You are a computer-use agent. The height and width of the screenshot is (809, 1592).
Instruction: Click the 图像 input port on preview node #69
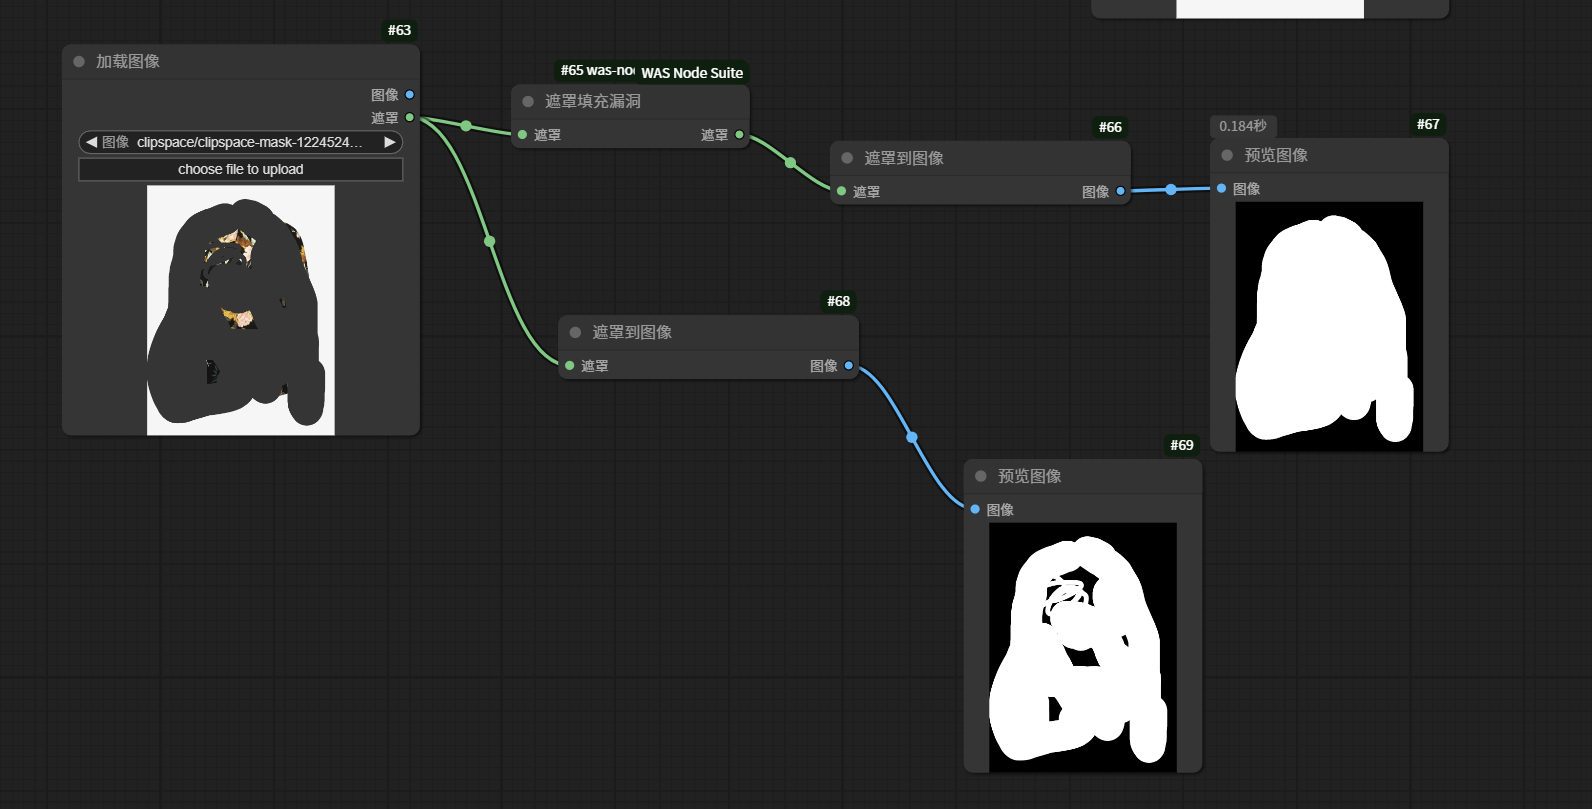pos(975,509)
